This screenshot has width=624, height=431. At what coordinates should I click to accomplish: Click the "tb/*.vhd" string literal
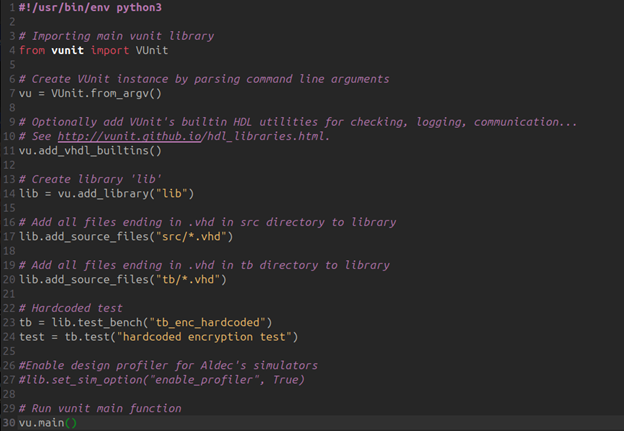[188, 280]
